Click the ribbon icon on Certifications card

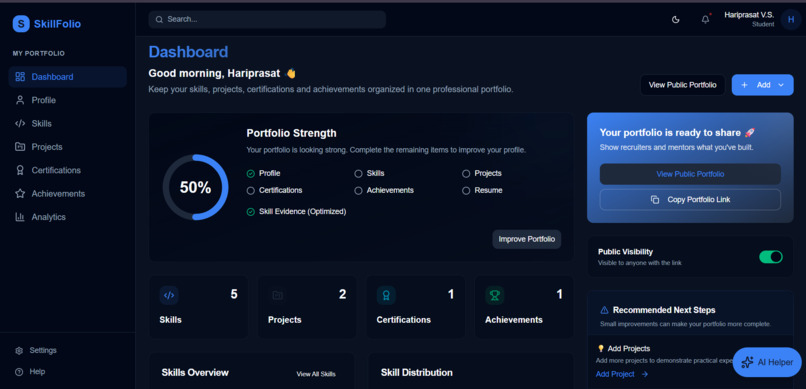point(386,295)
